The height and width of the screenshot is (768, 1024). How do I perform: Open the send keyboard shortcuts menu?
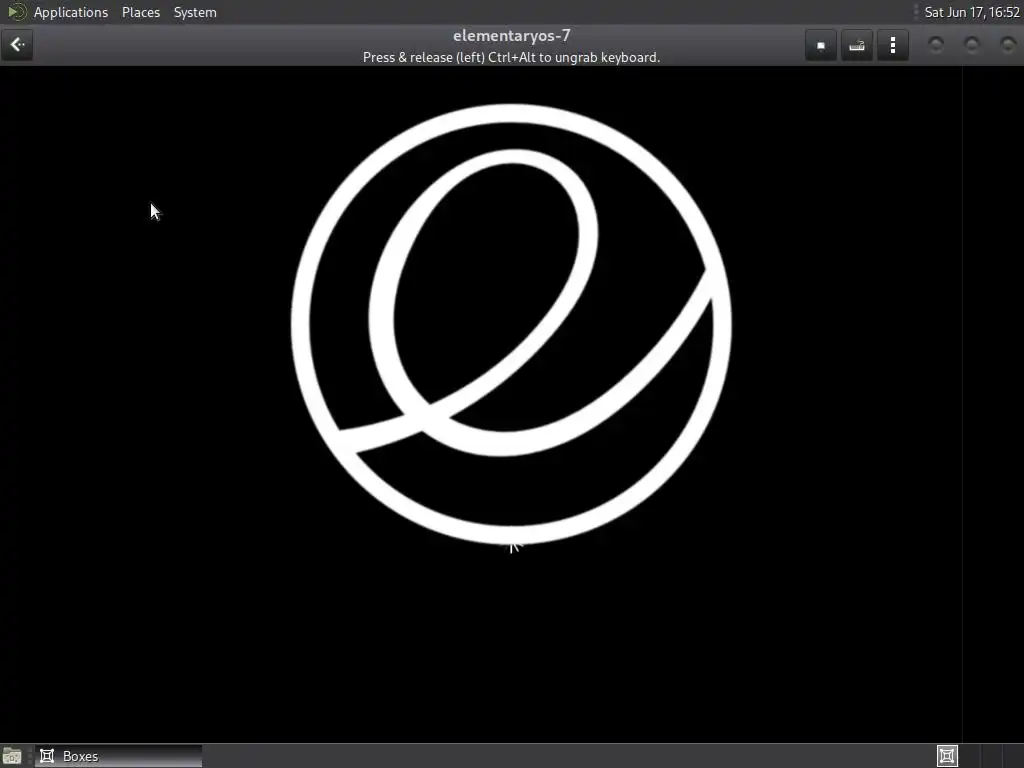point(857,45)
